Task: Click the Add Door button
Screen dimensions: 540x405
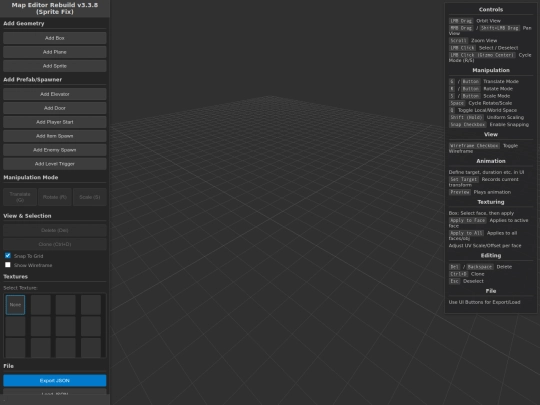Action: (55, 108)
